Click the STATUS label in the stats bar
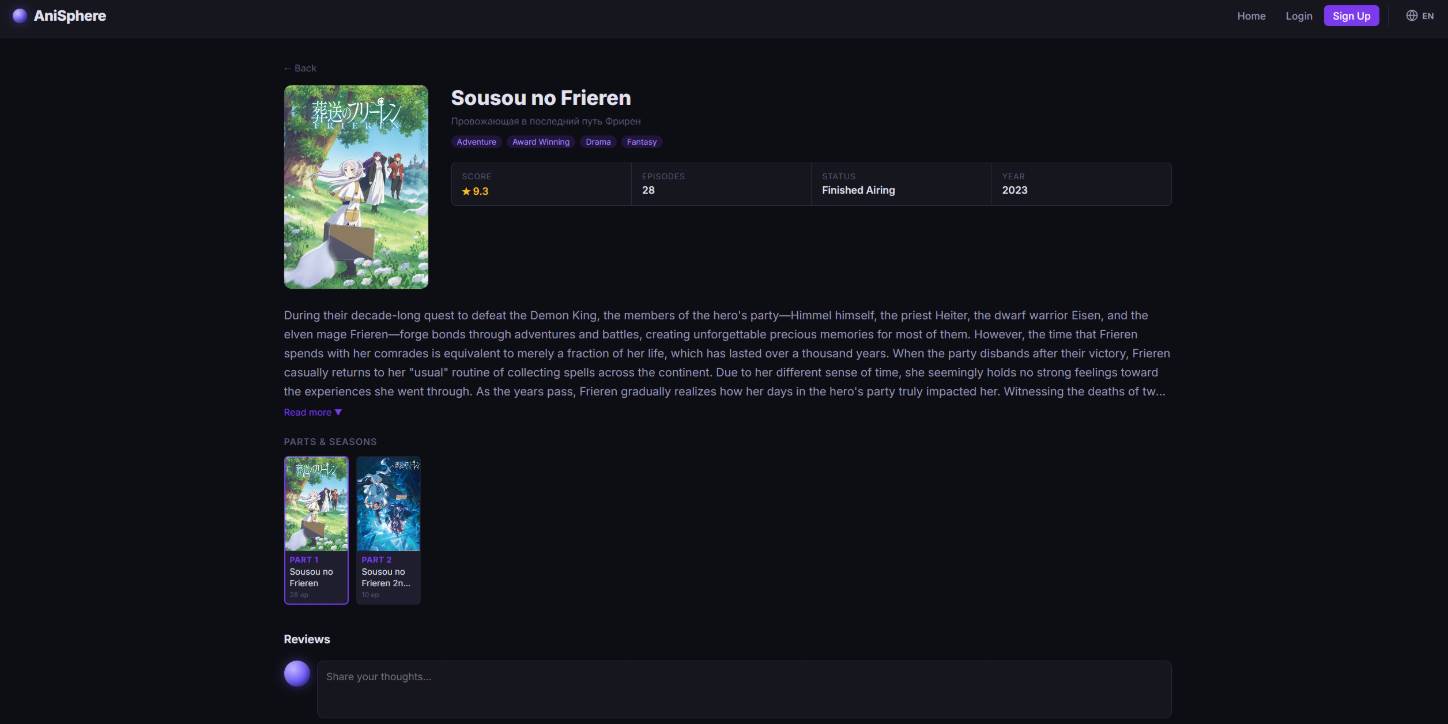This screenshot has height=724, width=1448. coord(839,176)
